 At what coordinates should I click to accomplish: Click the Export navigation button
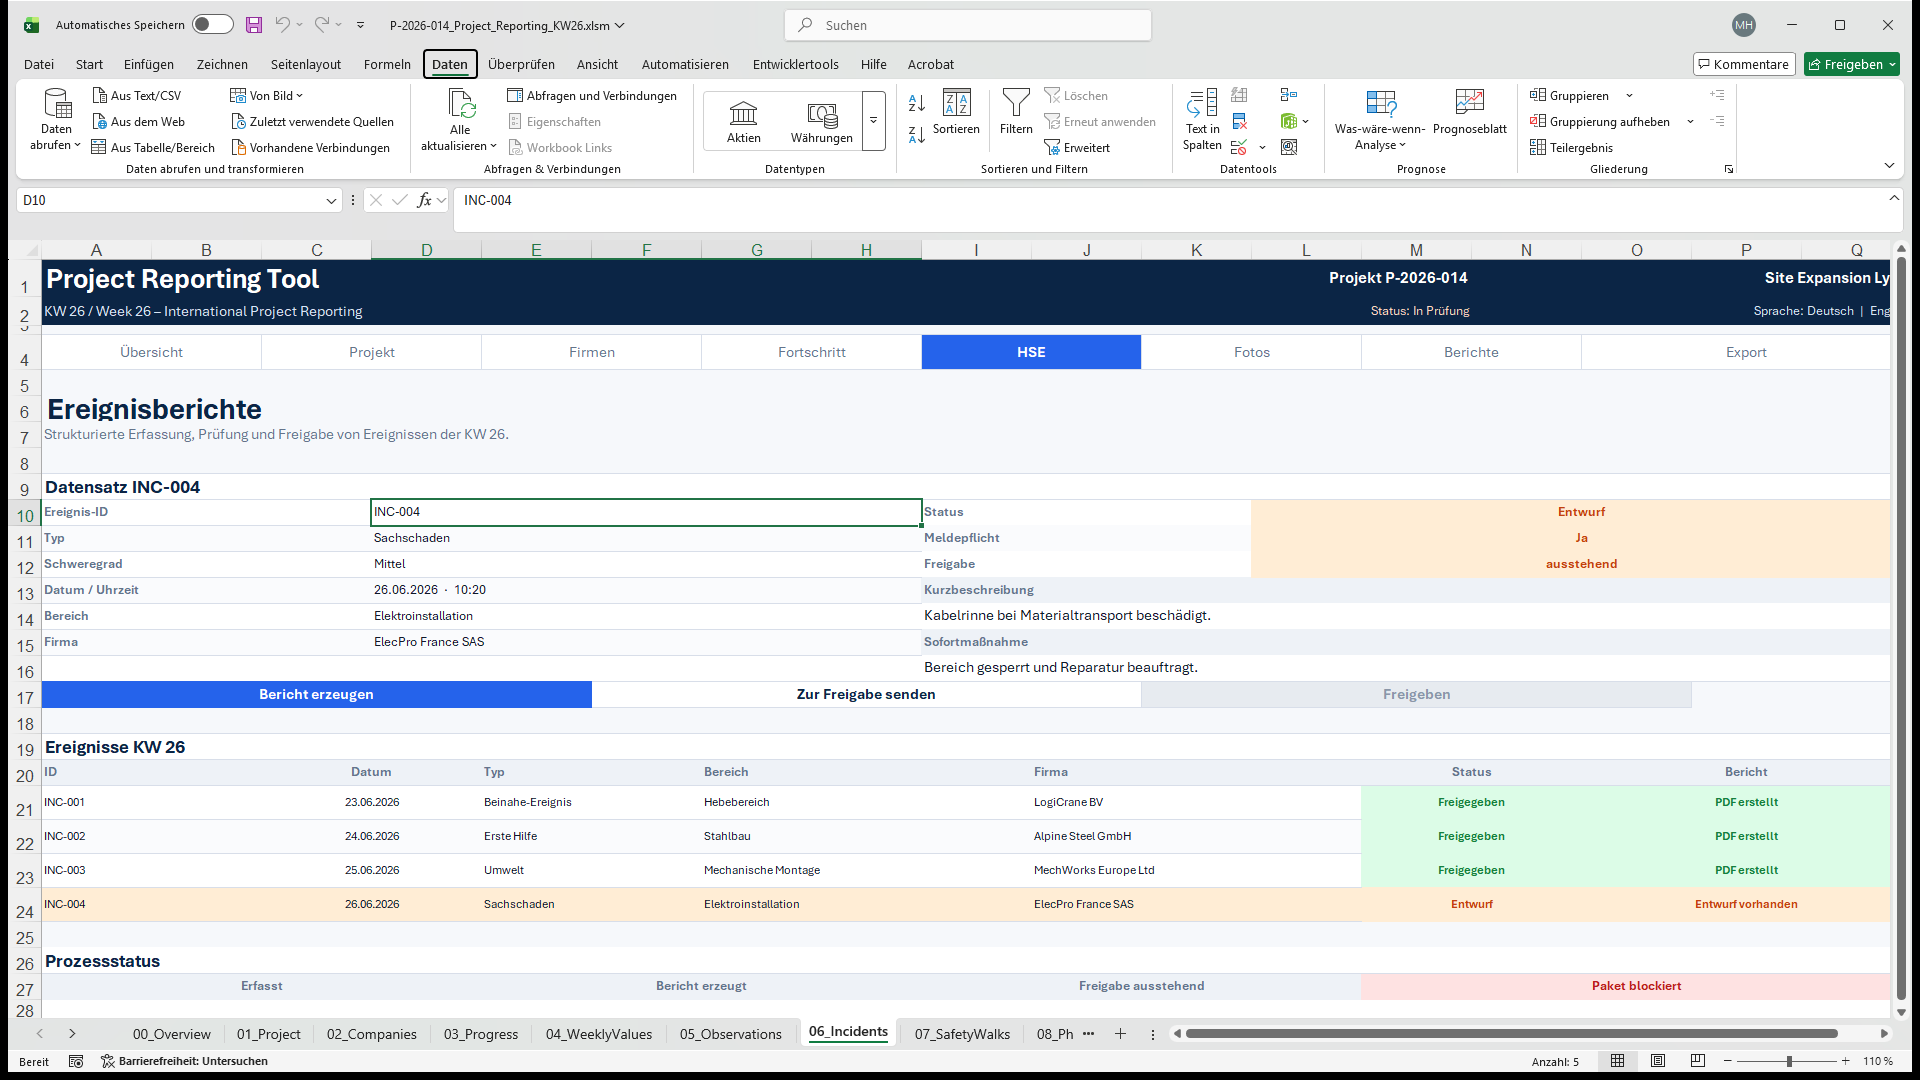pyautogui.click(x=1745, y=352)
